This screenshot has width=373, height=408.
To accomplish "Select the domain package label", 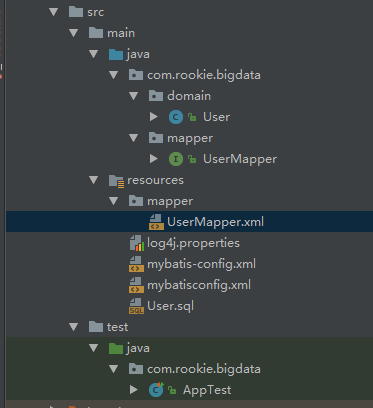I will click(x=189, y=96).
